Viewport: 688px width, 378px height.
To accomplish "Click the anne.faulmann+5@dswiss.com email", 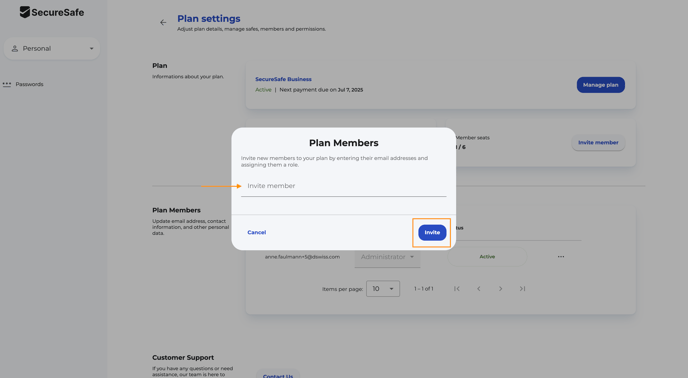I will [302, 257].
